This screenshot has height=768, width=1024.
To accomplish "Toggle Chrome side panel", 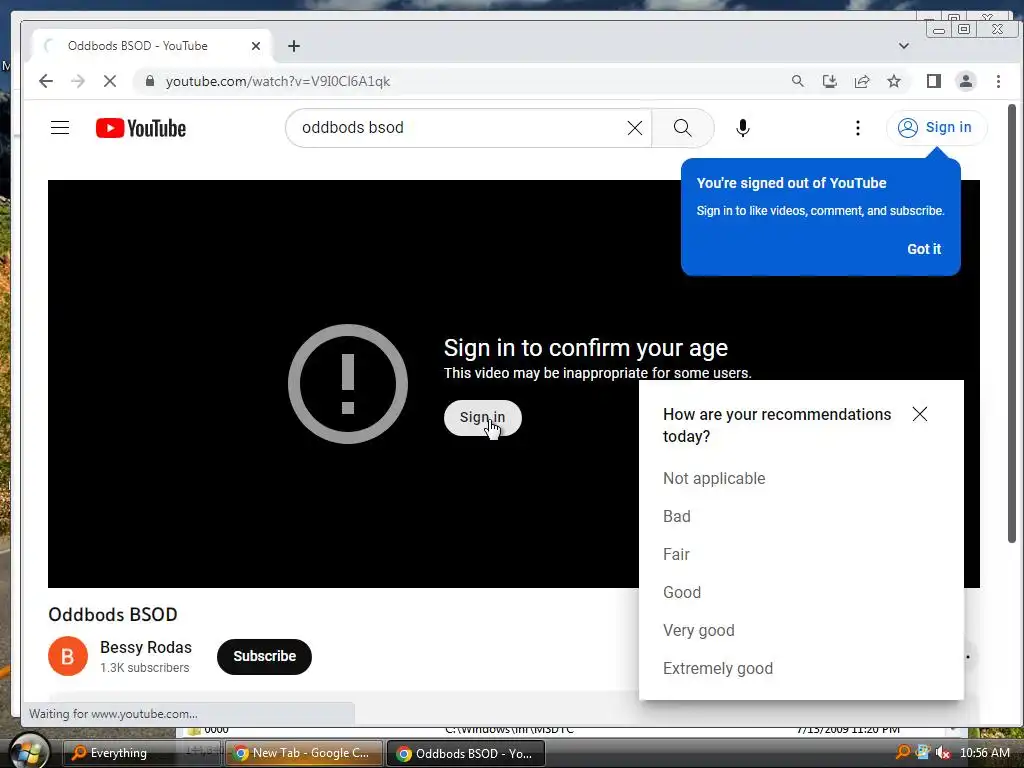I will 934,81.
